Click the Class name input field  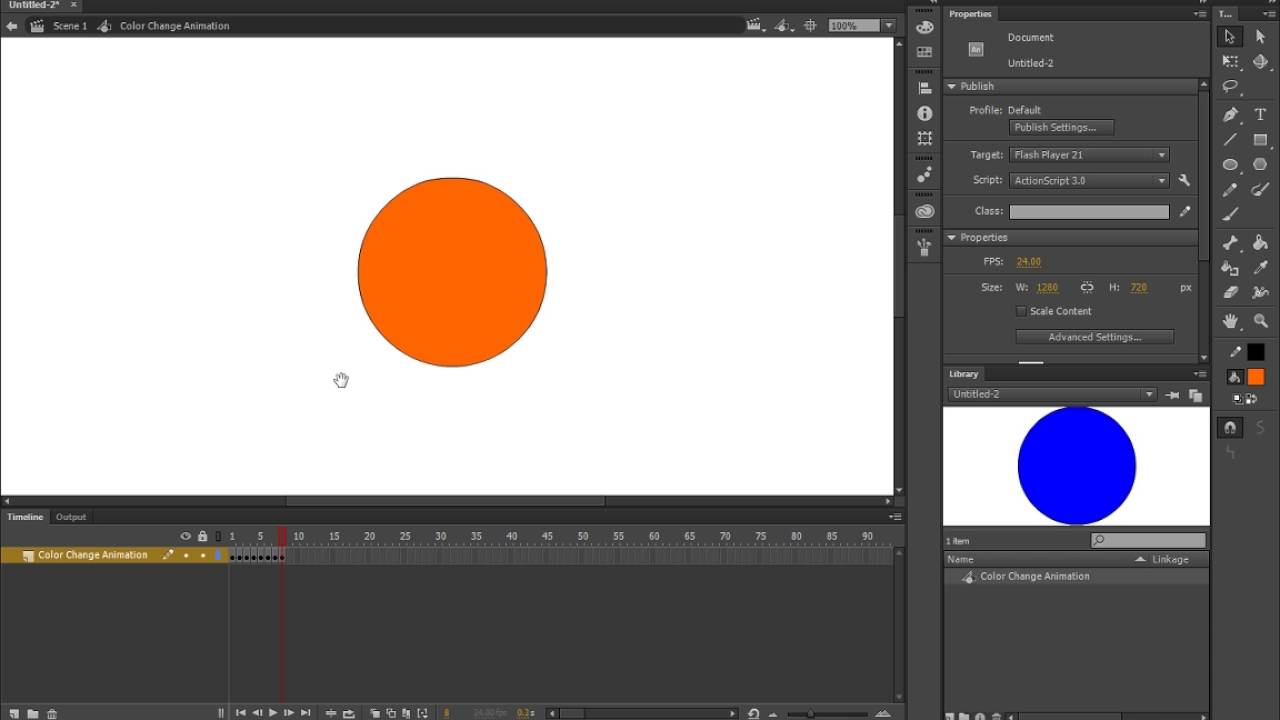point(1089,212)
